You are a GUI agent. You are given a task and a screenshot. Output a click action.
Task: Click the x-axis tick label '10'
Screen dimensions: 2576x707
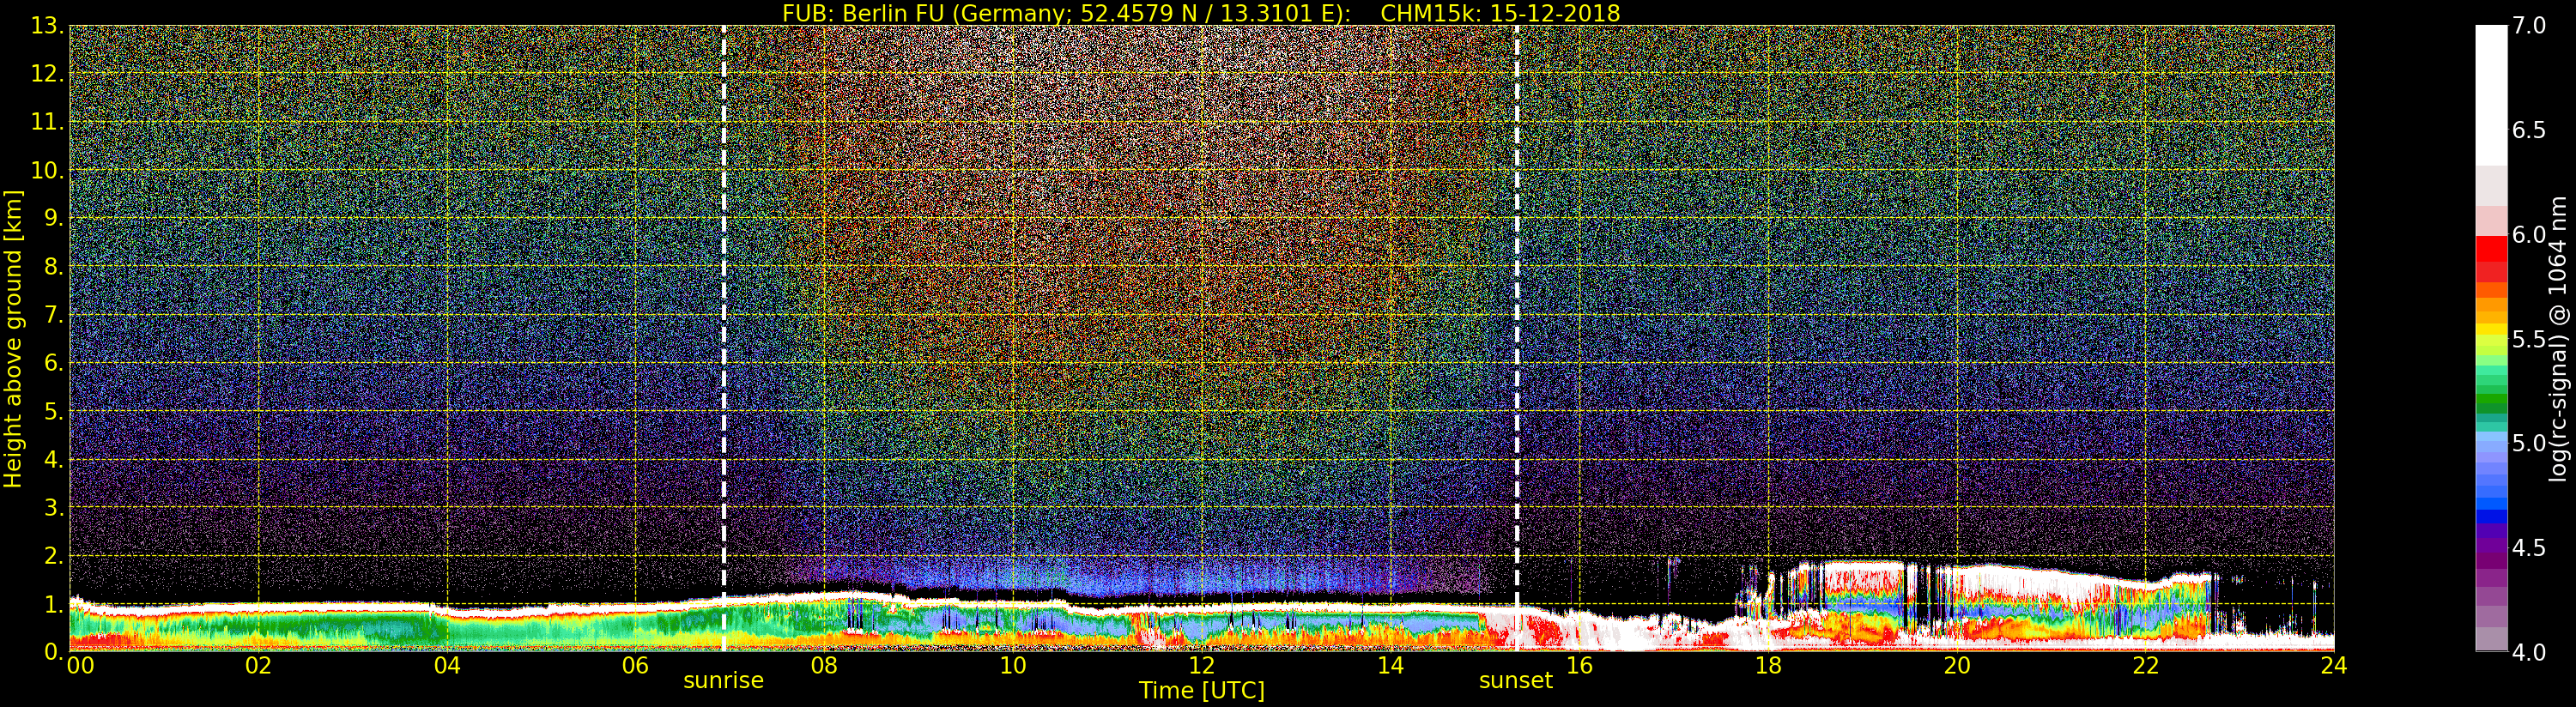point(1013,666)
